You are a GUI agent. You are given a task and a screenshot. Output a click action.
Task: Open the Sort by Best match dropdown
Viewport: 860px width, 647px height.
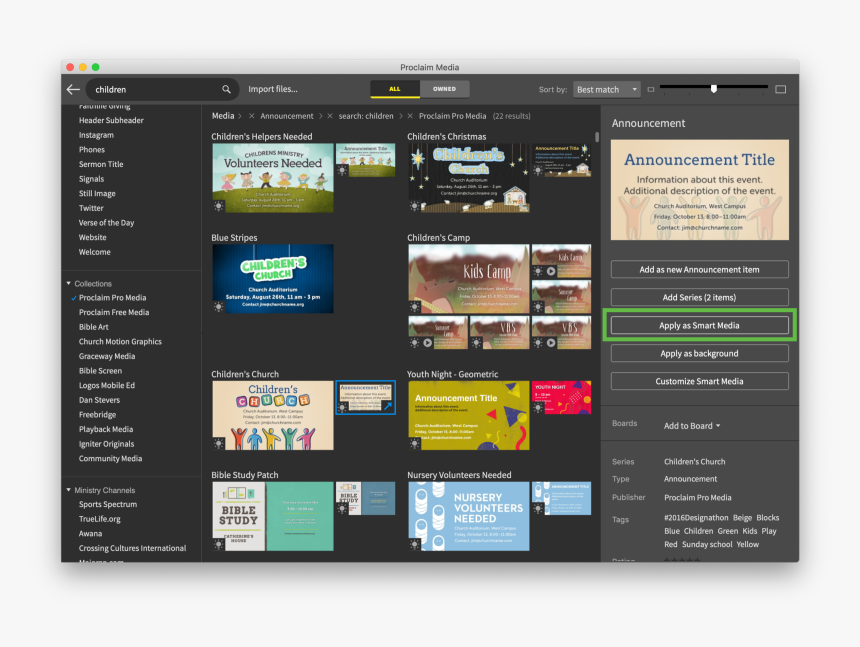[607, 89]
